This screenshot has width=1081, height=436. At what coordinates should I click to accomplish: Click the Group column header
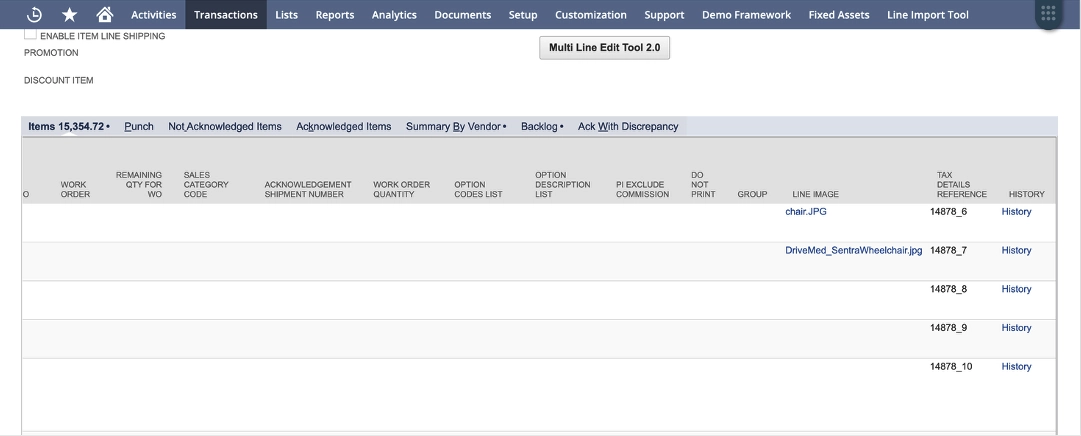(x=752, y=195)
